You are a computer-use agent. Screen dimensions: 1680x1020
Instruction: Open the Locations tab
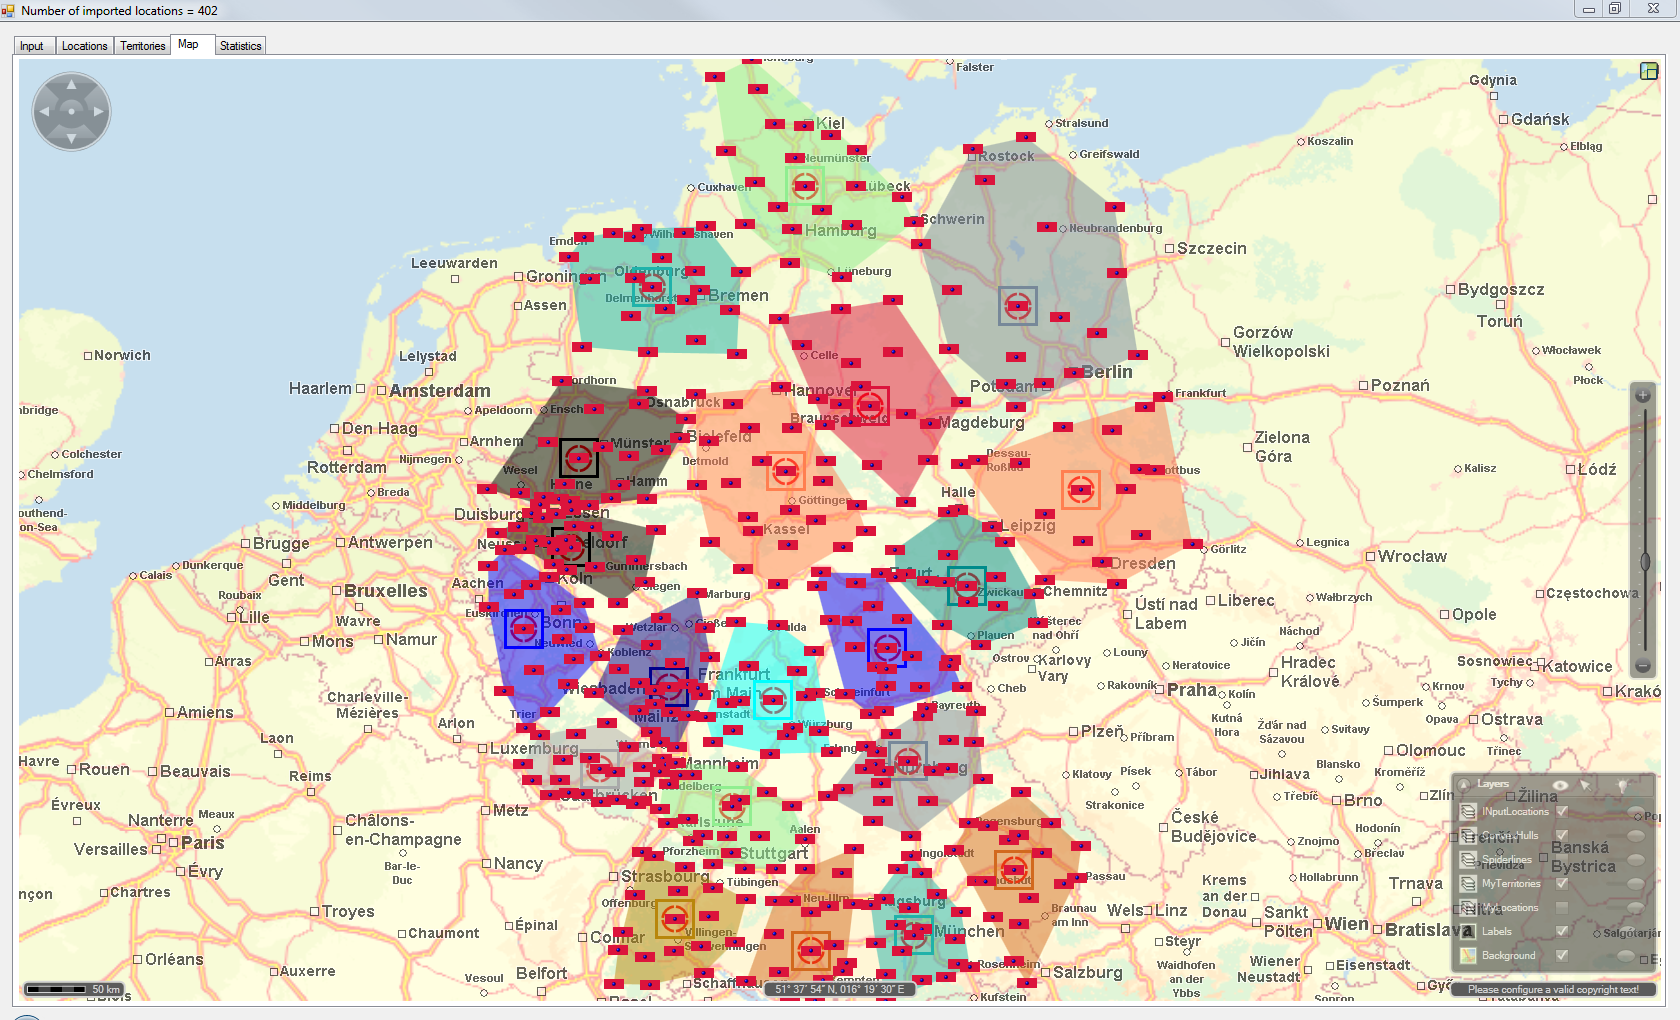(84, 46)
